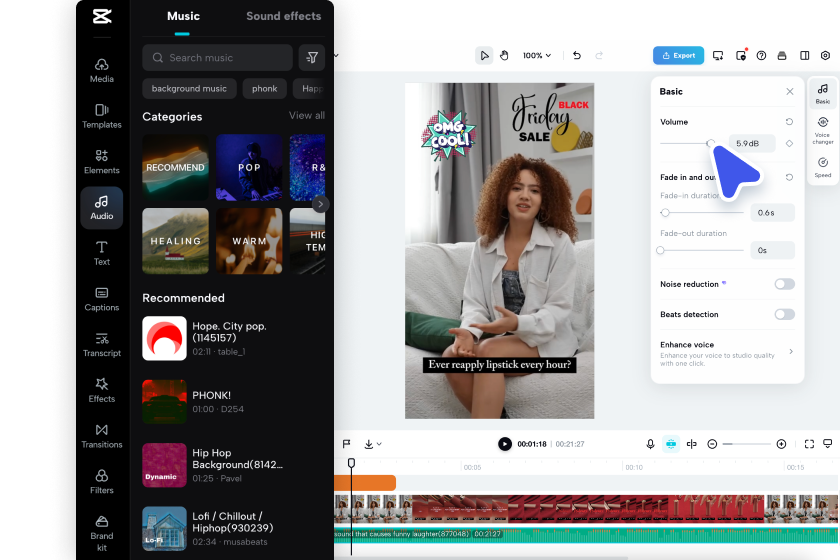Play the video preview
Image resolution: width=840 pixels, height=560 pixels.
click(505, 444)
